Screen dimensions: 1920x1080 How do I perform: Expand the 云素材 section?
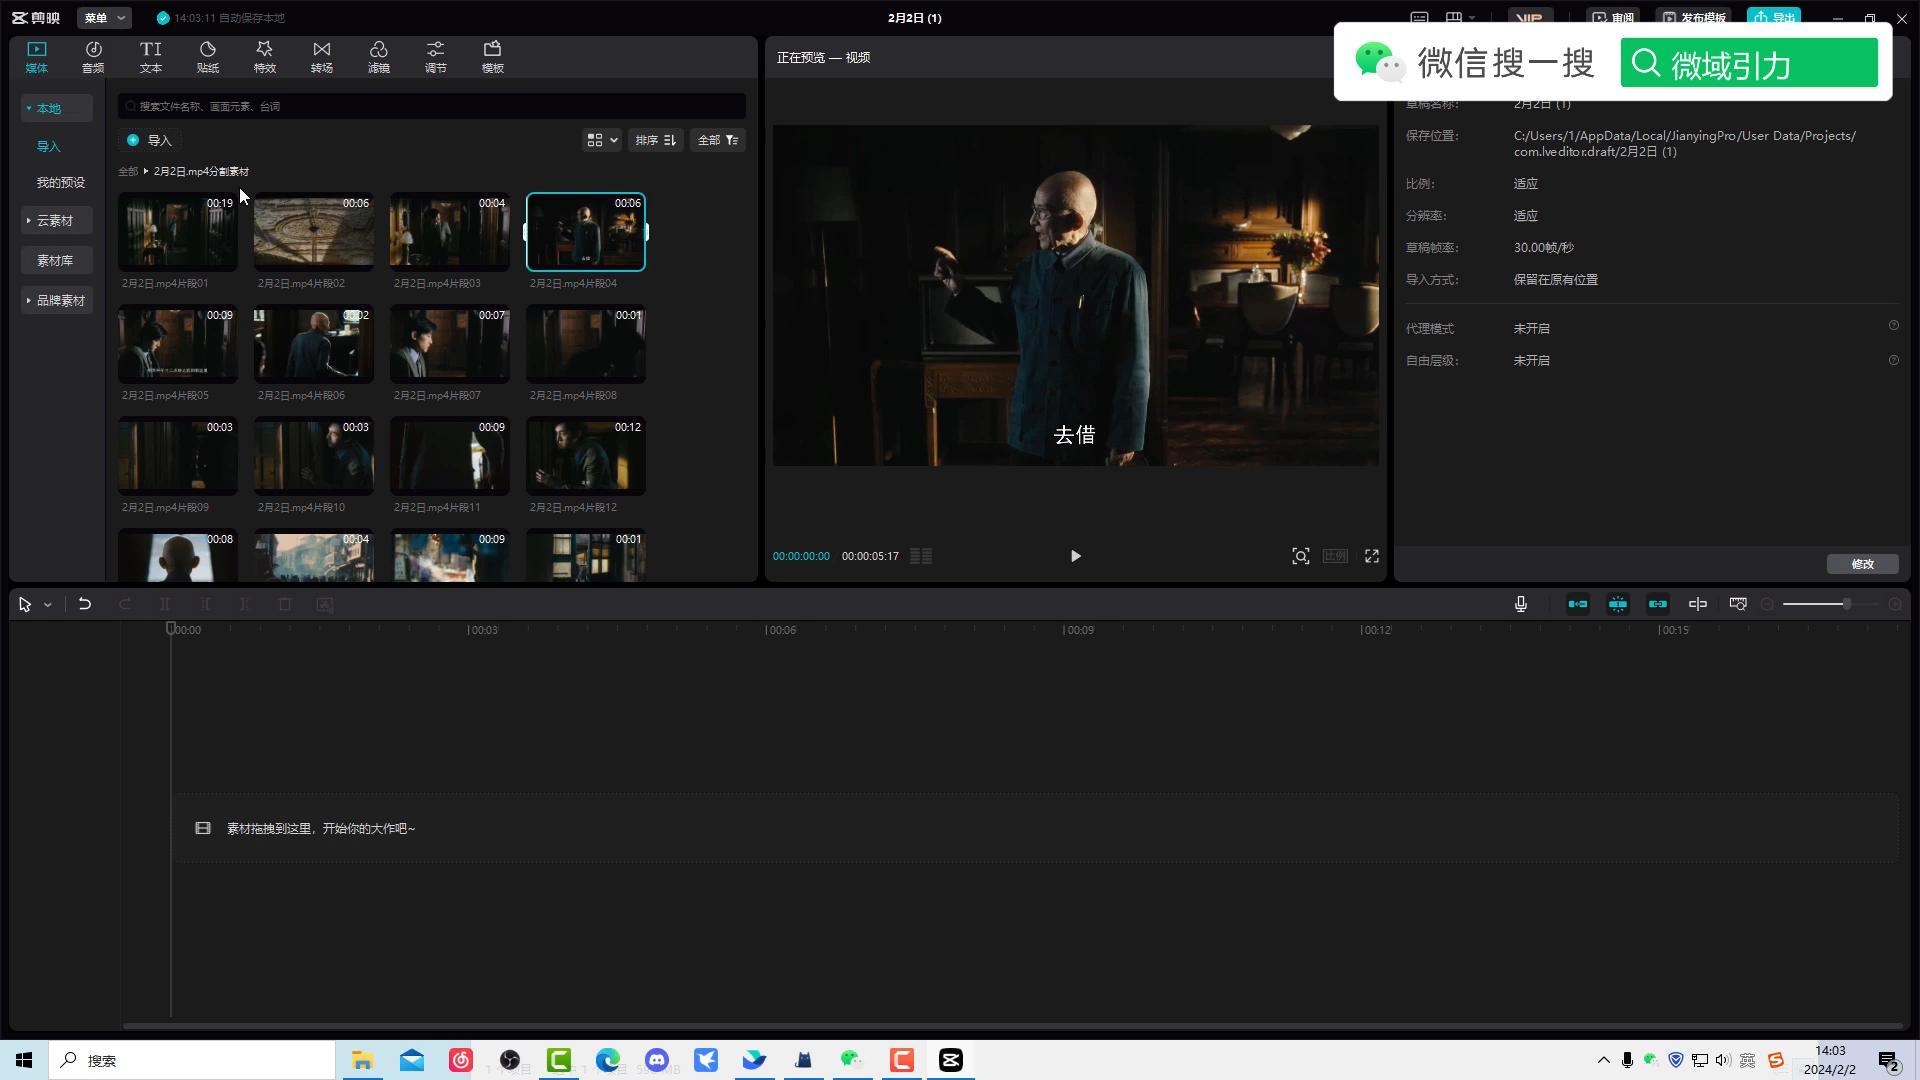56,220
